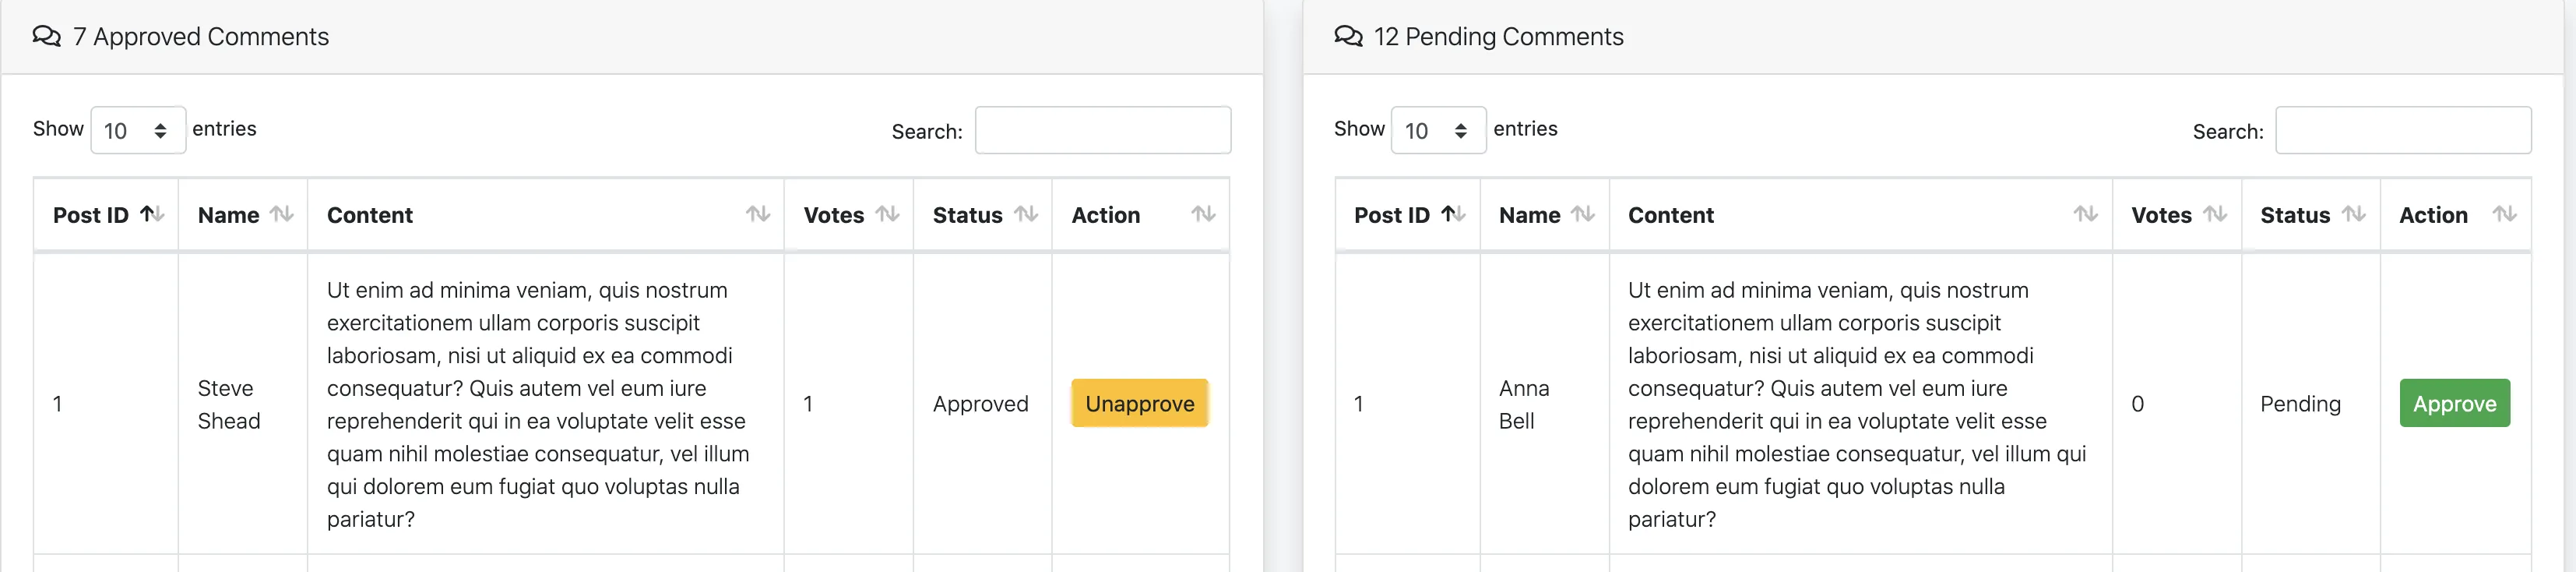Click the Approved Comments chat bubbles icon
2576x572 pixels.
[x=46, y=37]
